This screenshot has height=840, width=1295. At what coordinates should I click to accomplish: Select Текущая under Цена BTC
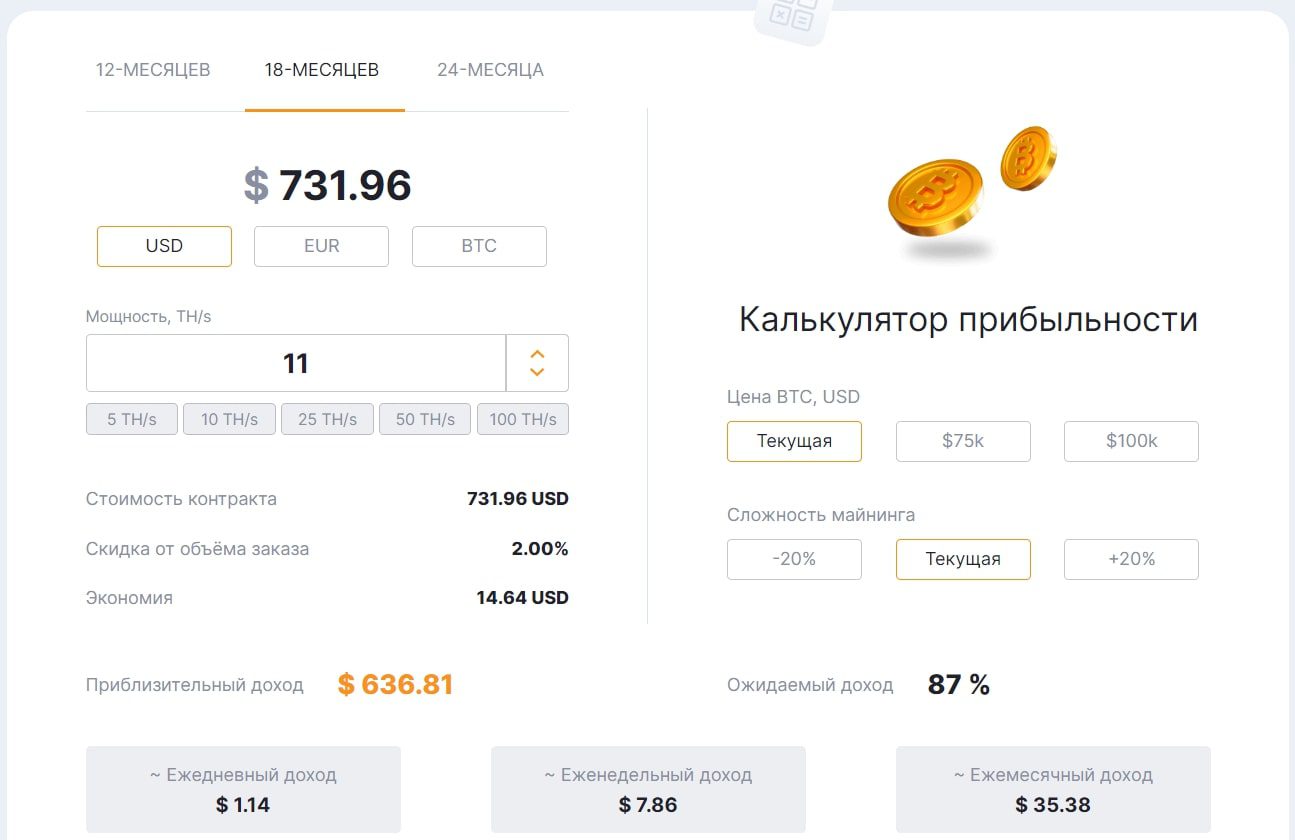pyautogui.click(x=794, y=441)
